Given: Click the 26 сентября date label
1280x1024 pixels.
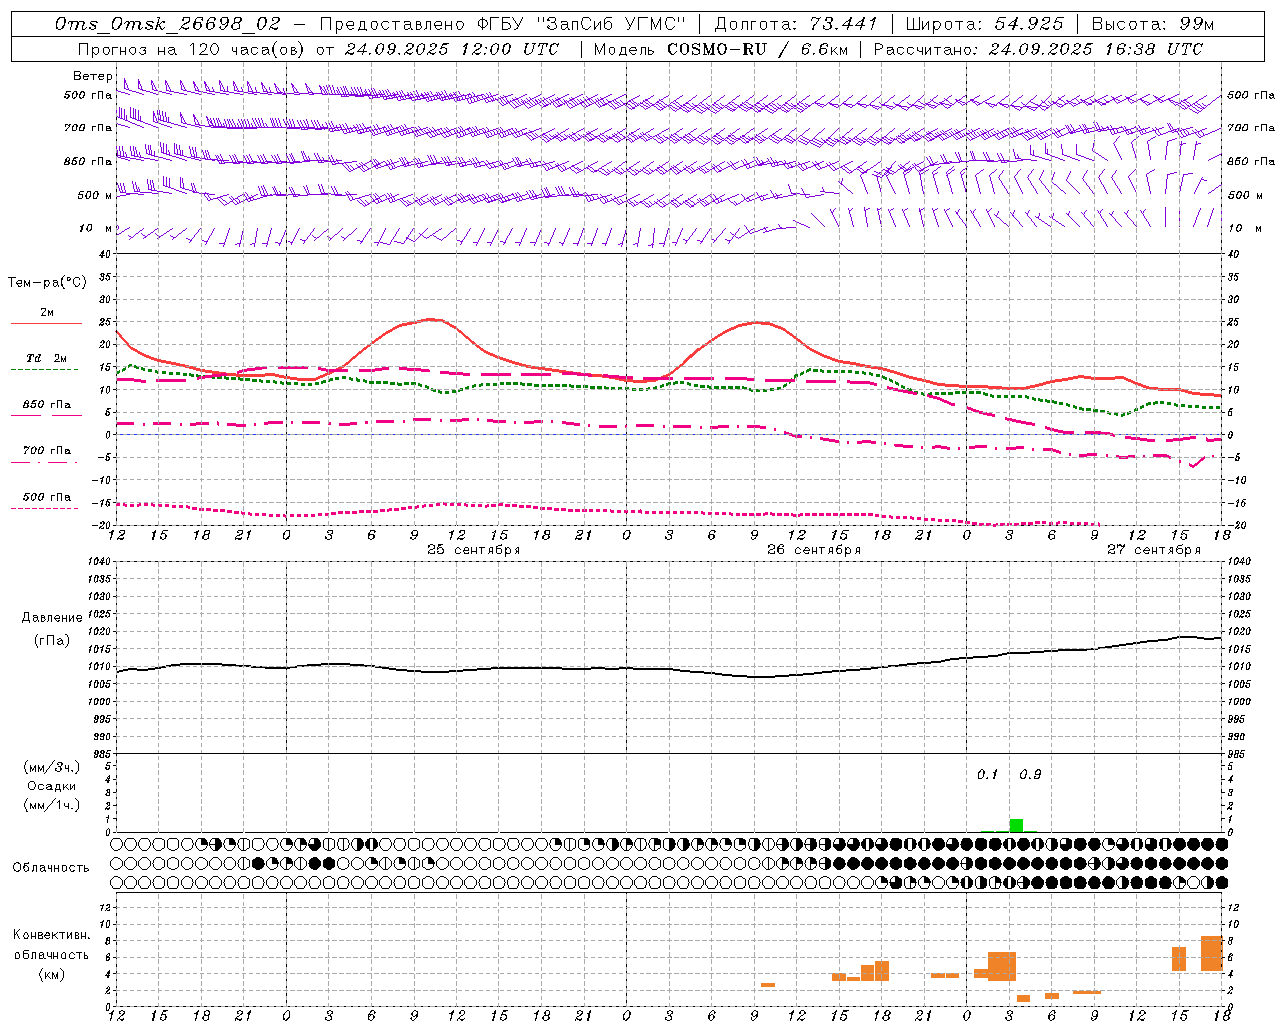Looking at the screenshot, I should 814,549.
